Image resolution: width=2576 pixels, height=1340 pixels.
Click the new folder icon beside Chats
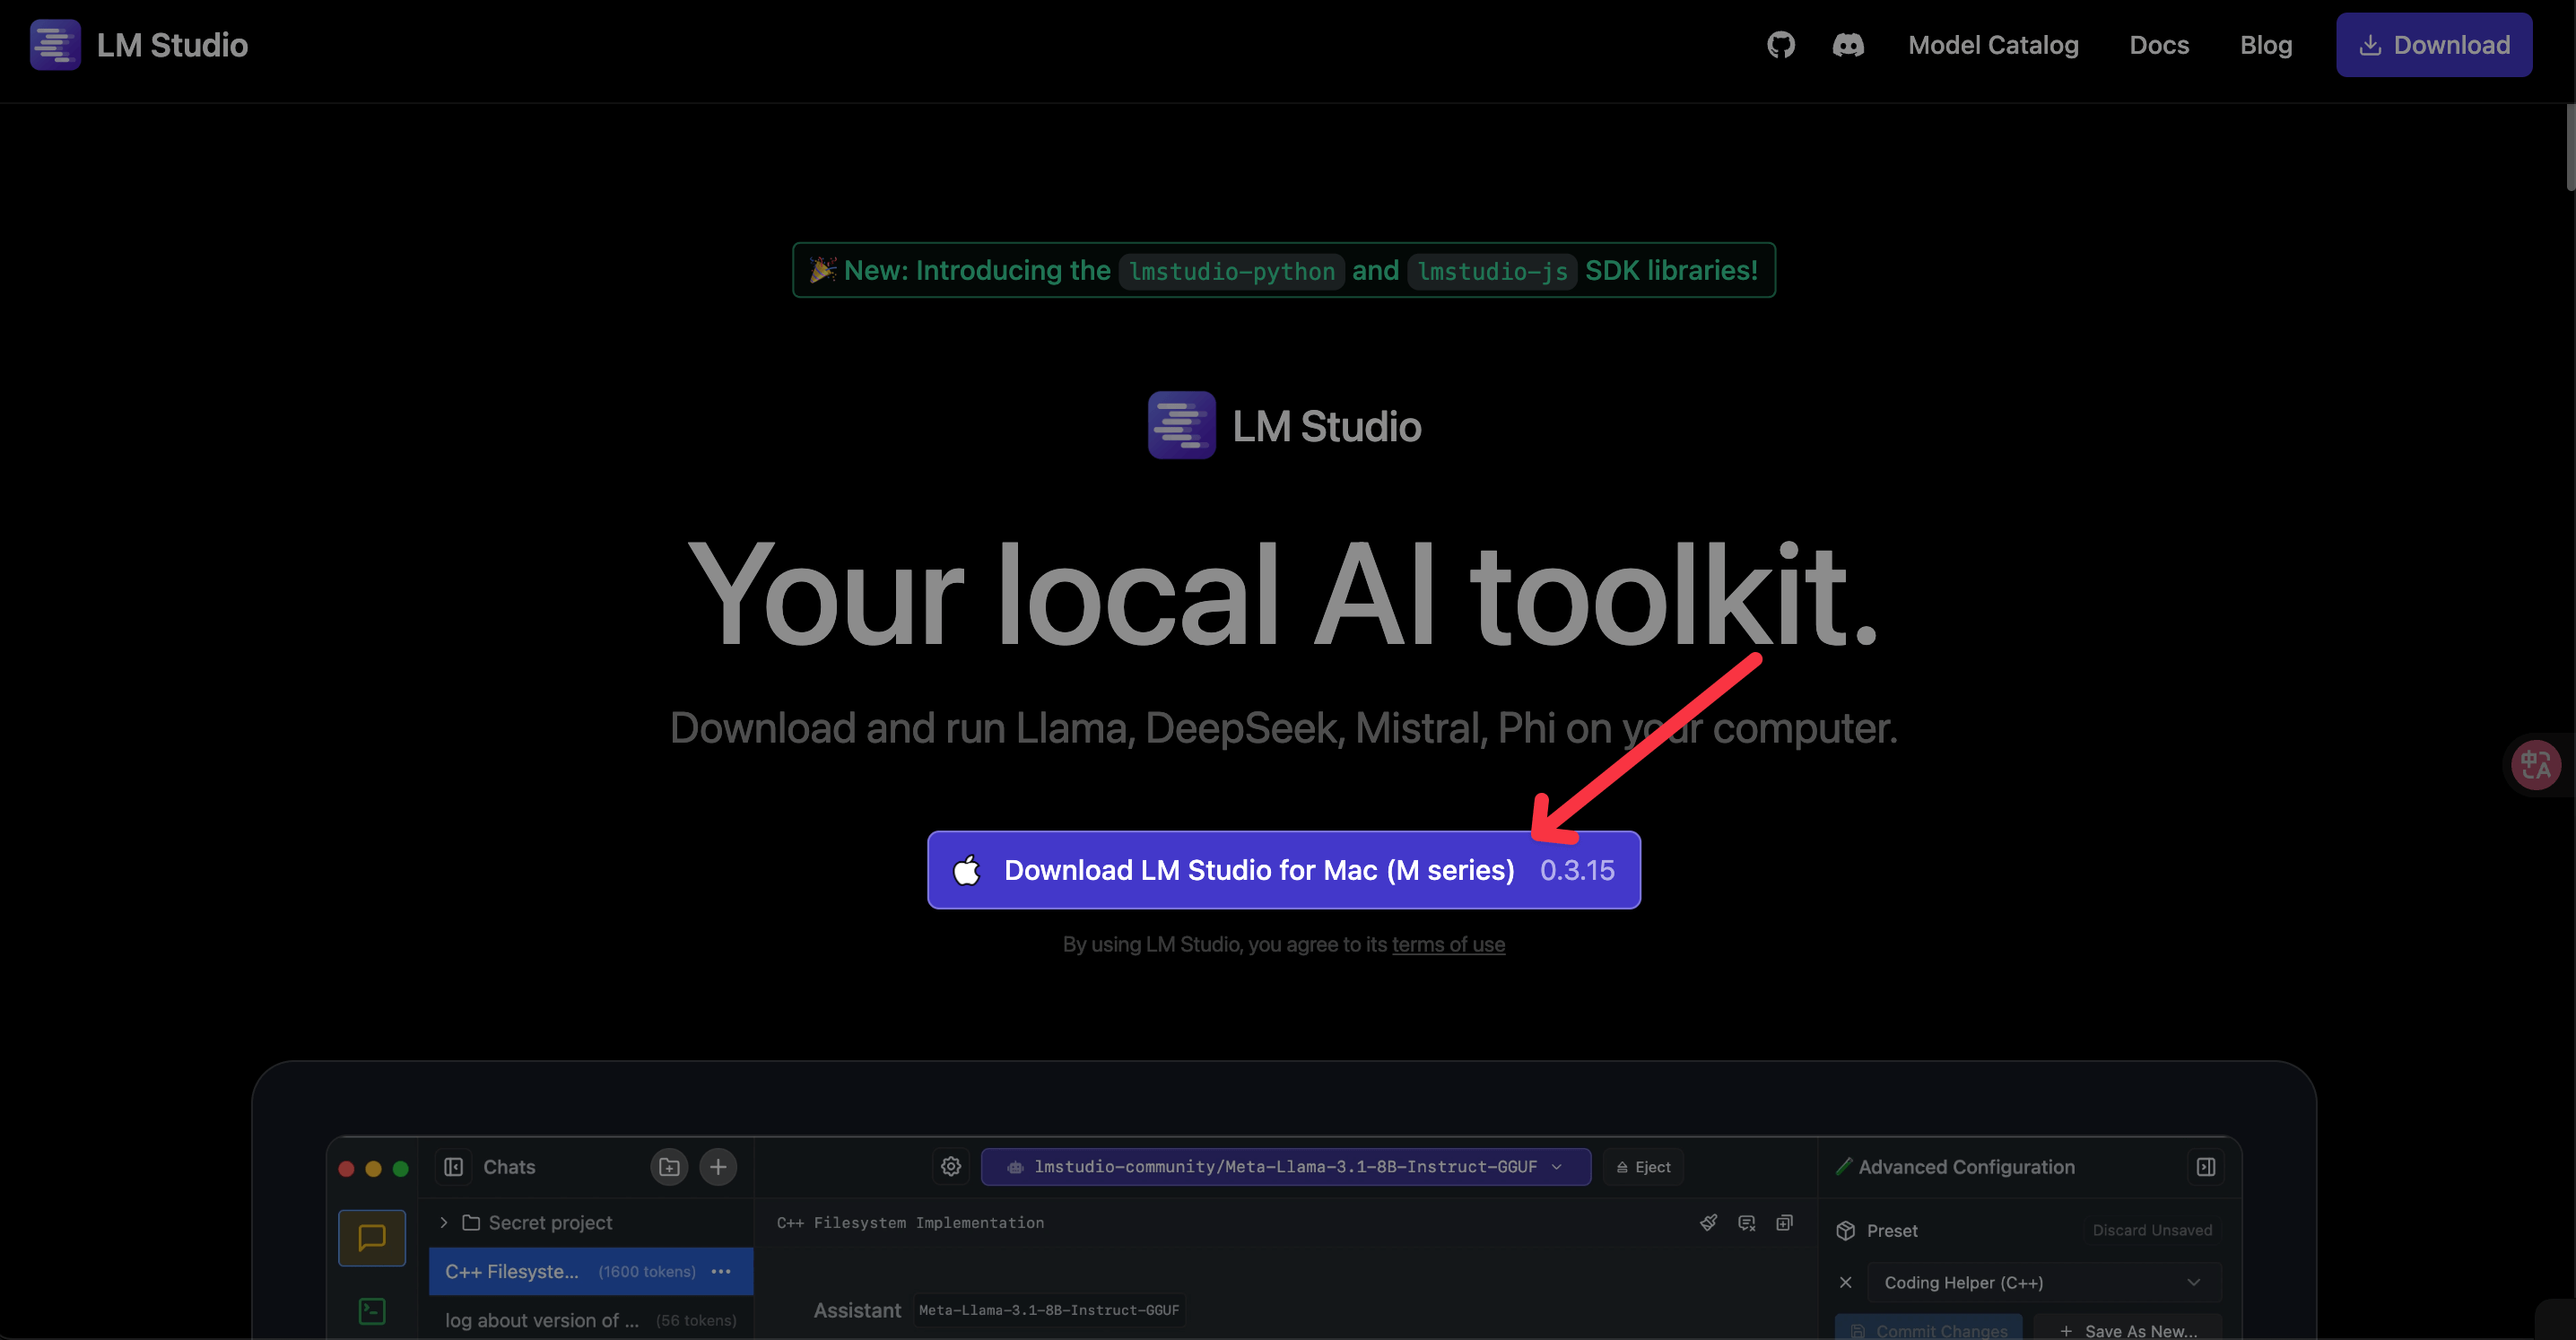click(669, 1167)
